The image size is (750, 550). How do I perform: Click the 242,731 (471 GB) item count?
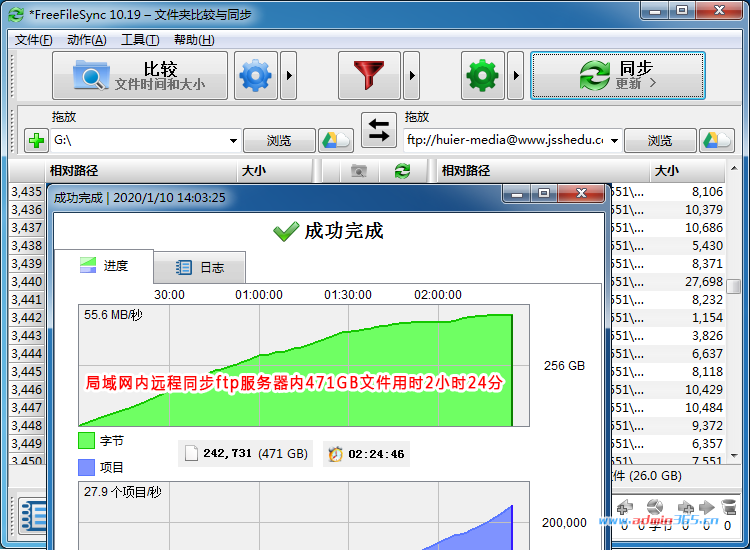tap(255, 453)
